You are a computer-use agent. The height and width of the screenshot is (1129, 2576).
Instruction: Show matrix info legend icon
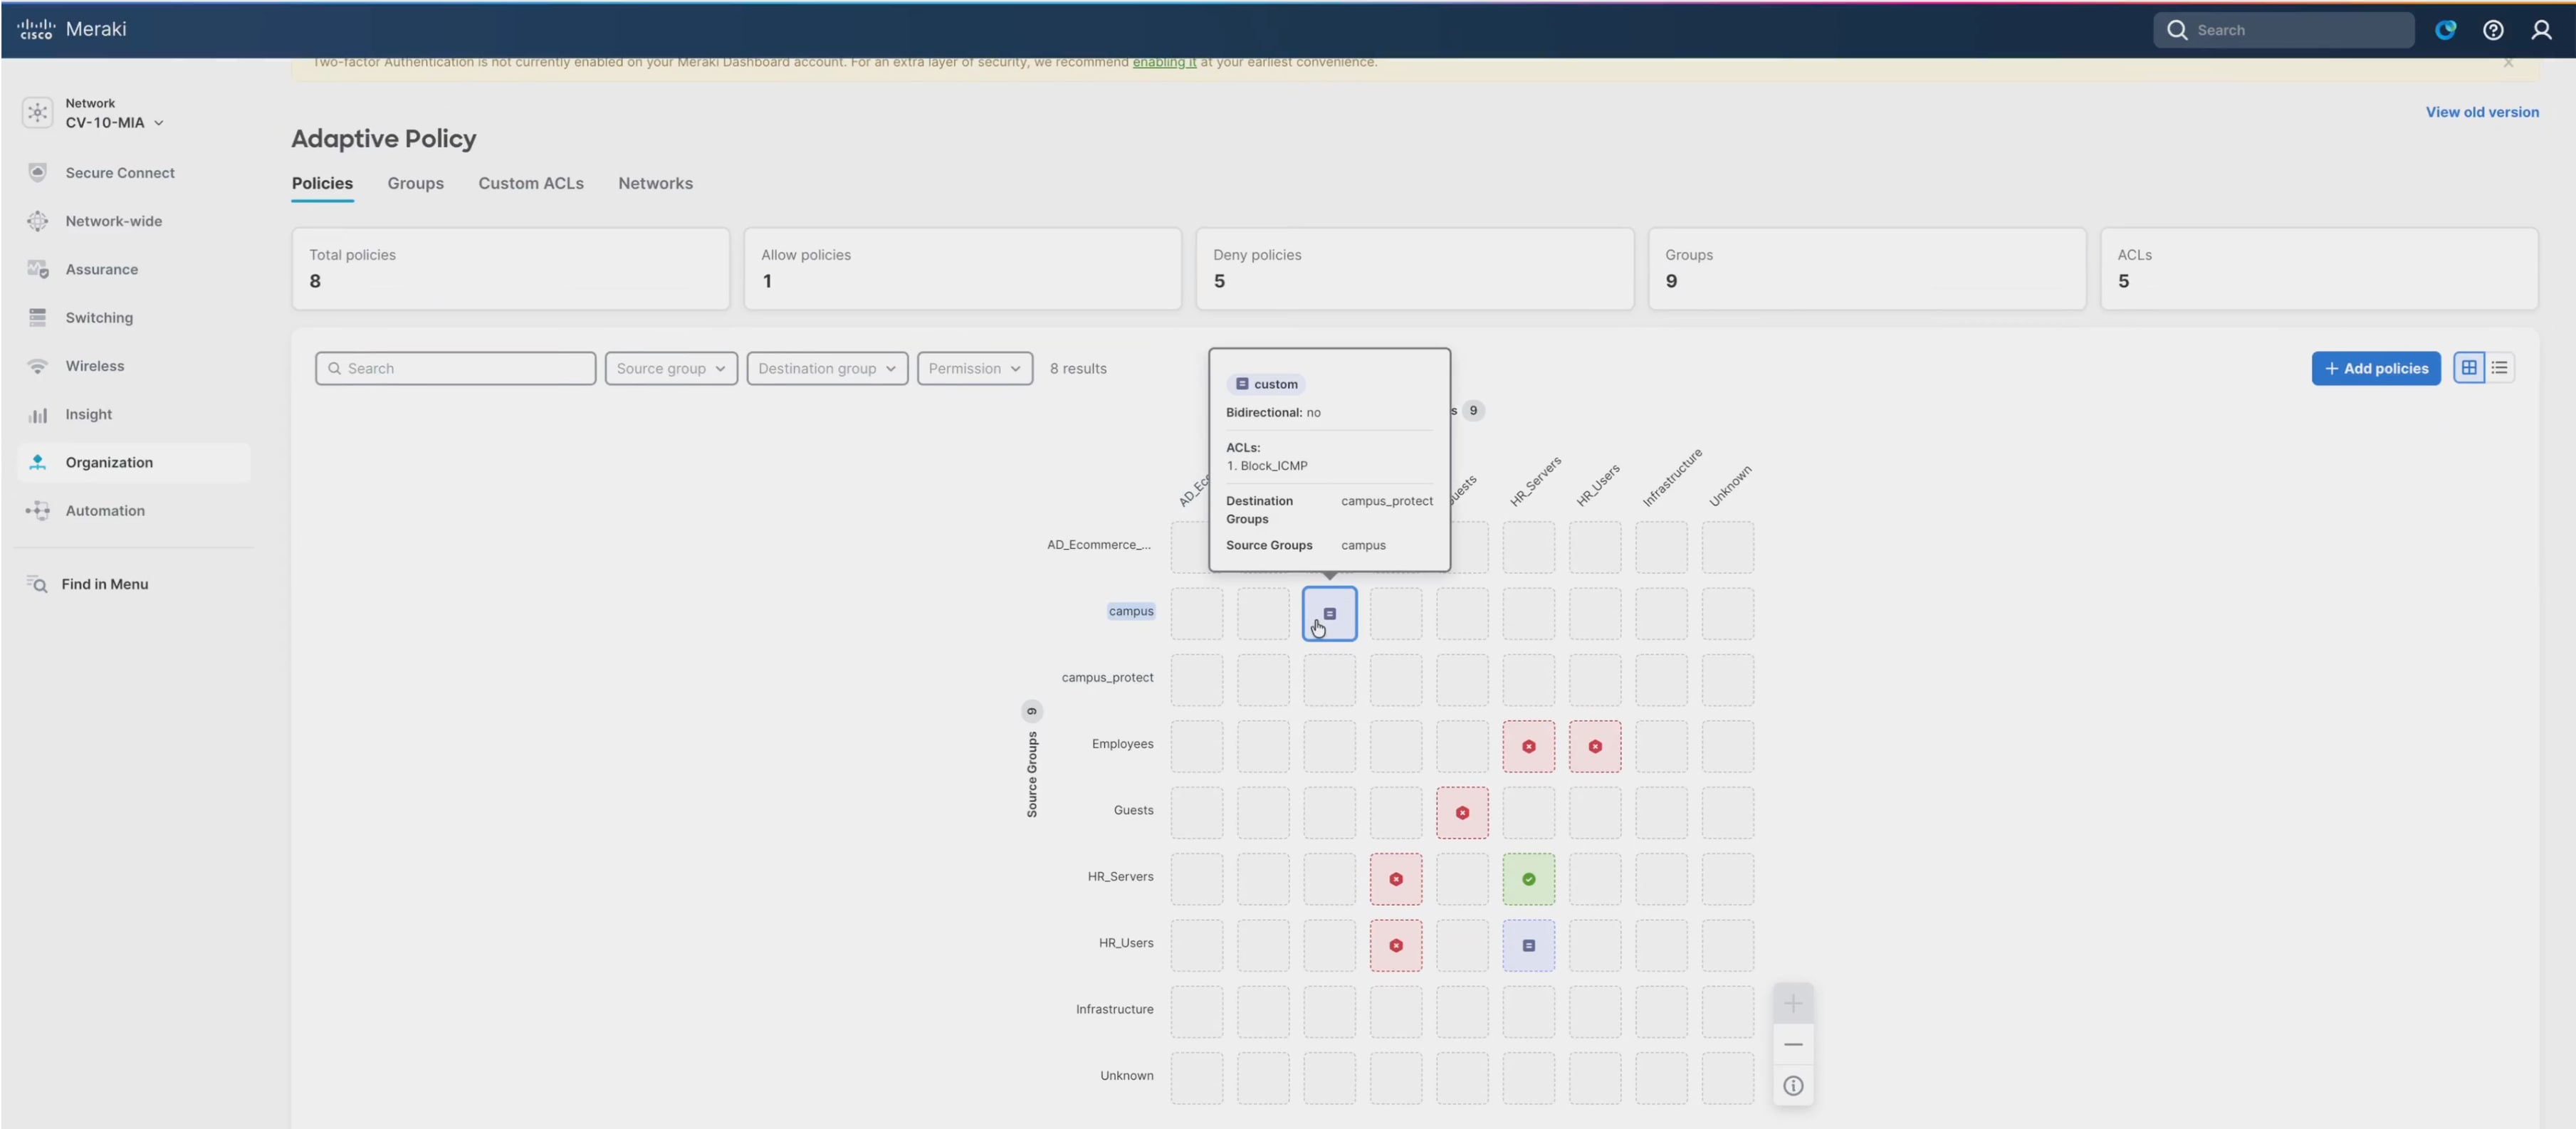1793,1086
